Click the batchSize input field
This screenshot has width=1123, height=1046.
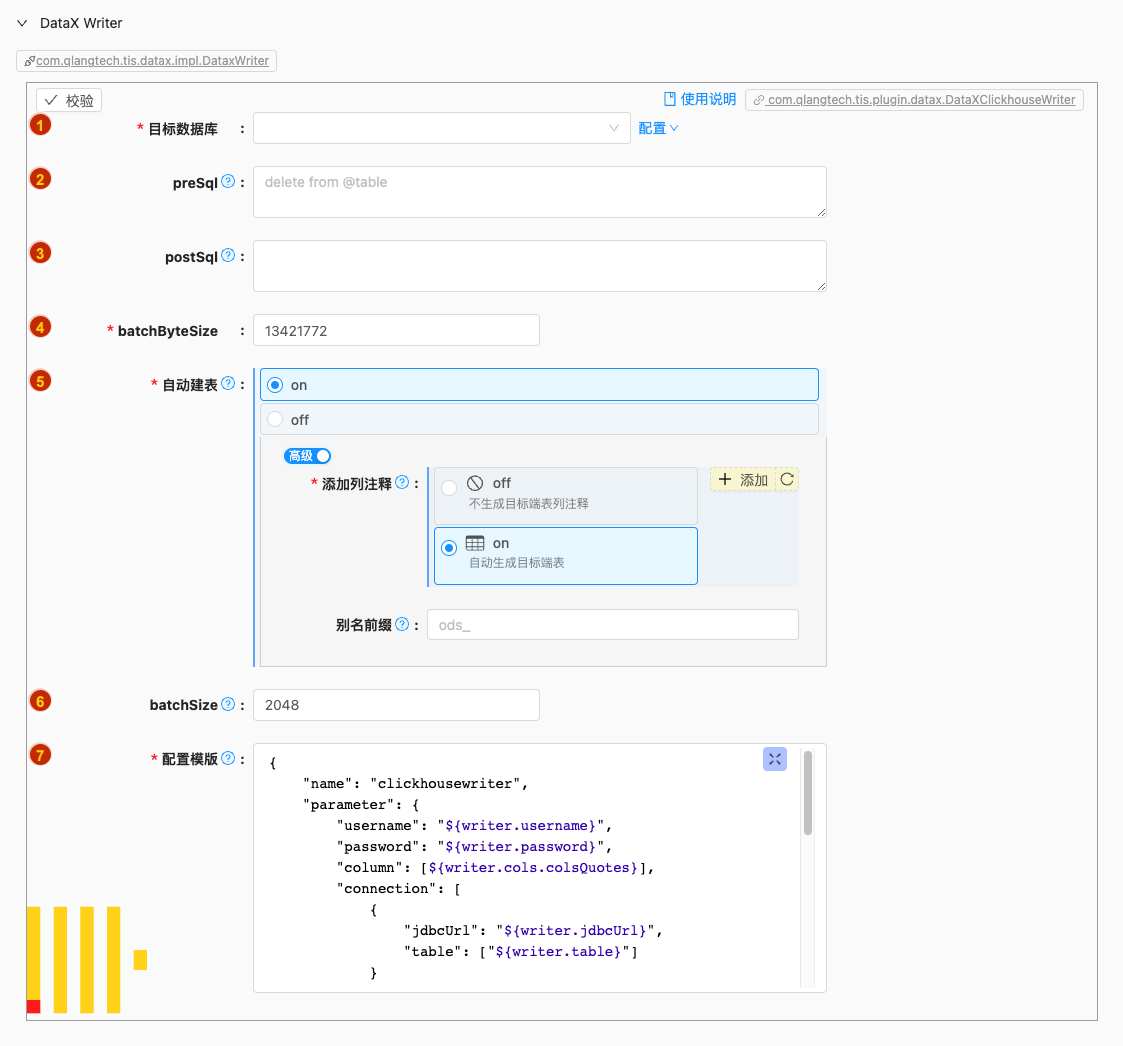396,705
